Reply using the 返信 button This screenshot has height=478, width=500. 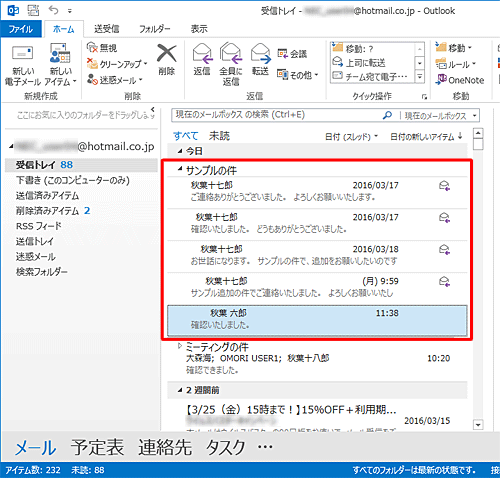[x=202, y=60]
